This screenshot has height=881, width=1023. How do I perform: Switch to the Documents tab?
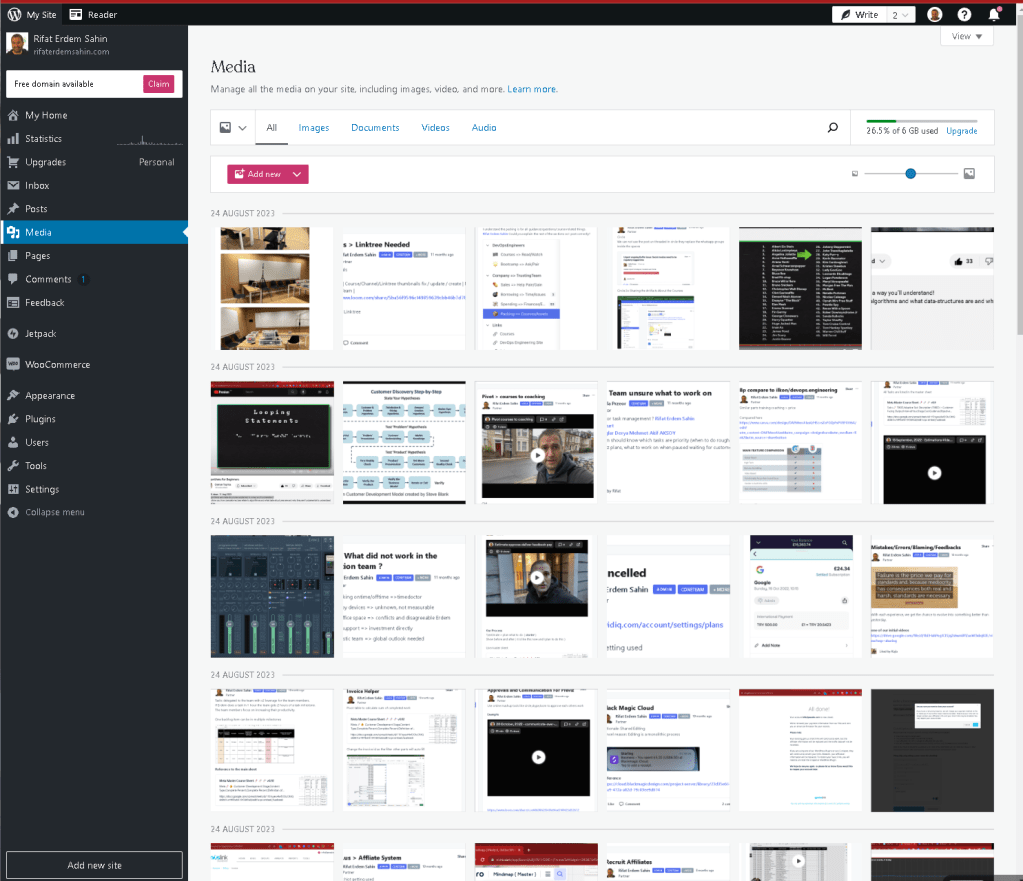(375, 128)
